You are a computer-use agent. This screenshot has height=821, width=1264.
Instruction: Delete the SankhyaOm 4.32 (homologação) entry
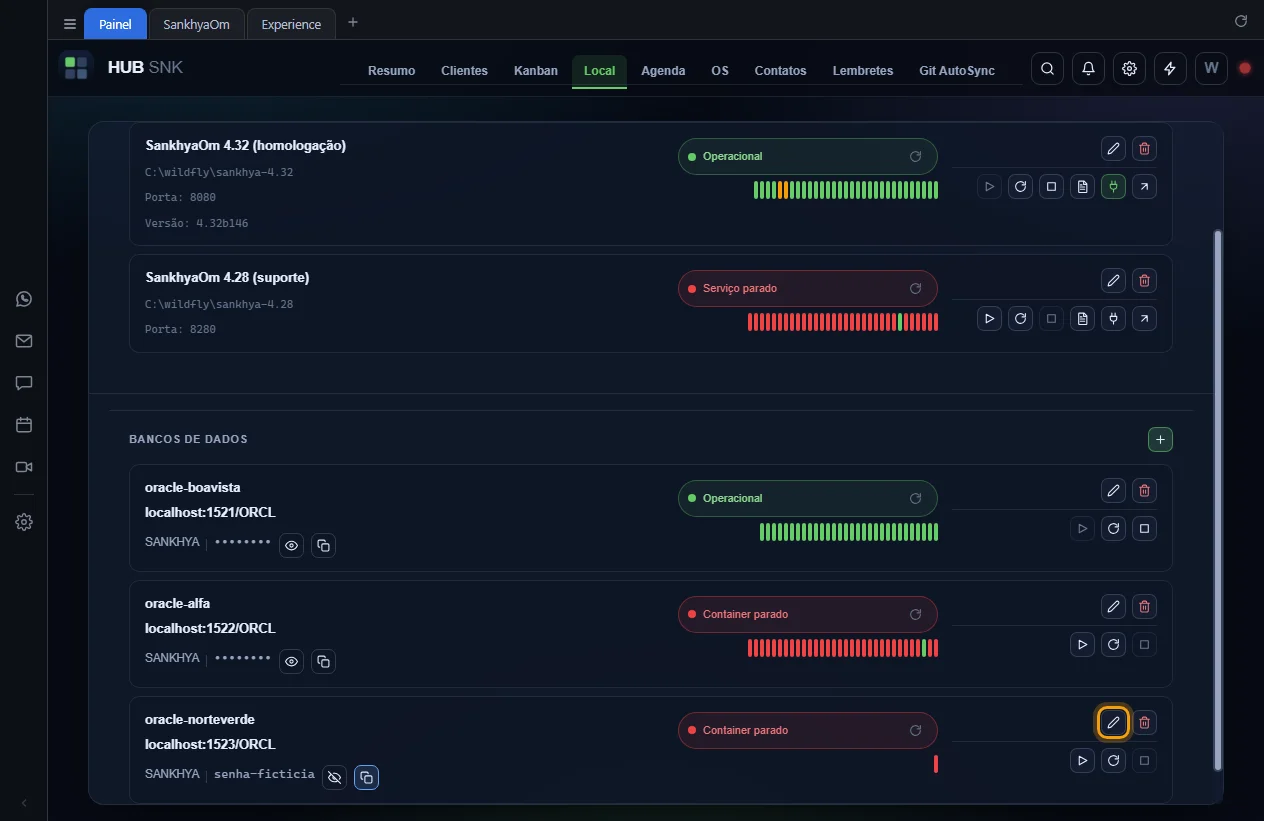1145,149
